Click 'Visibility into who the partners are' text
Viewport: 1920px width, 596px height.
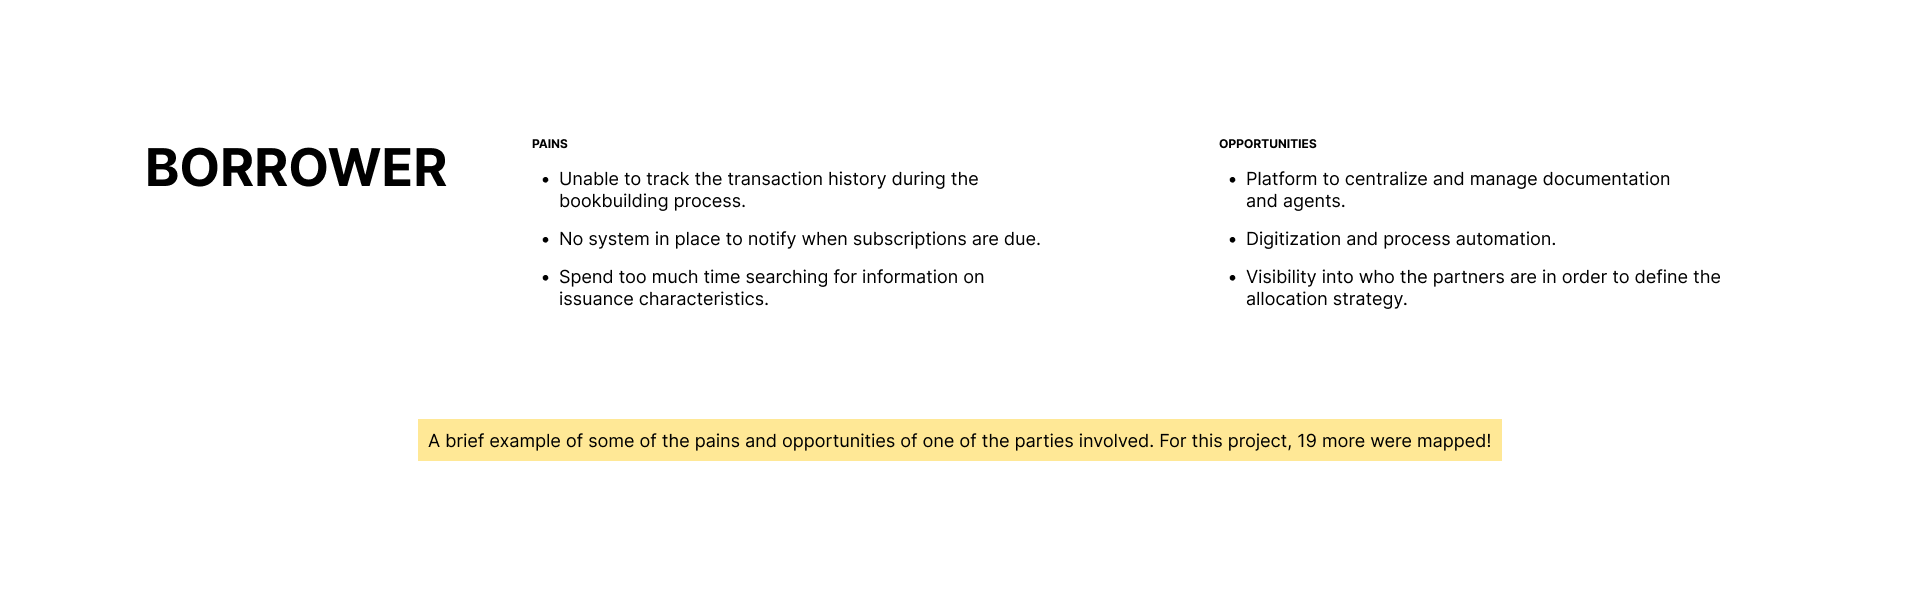point(1482,277)
